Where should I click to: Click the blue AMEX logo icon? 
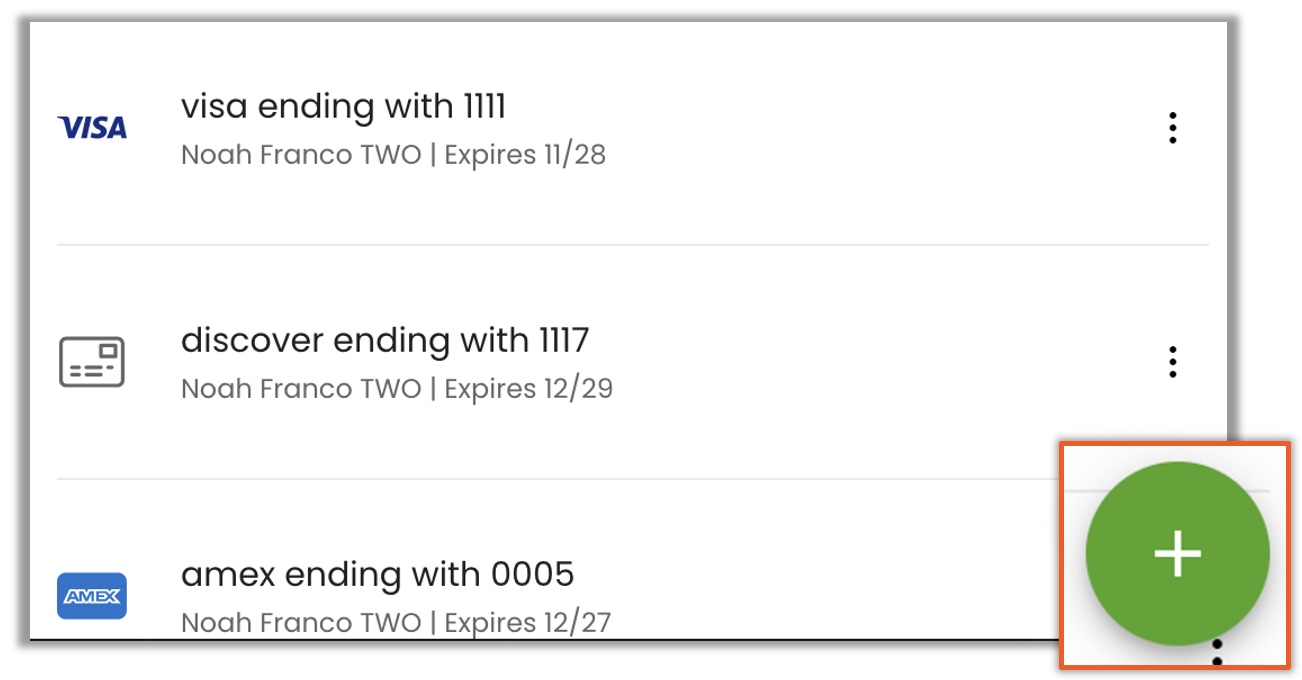(92, 596)
